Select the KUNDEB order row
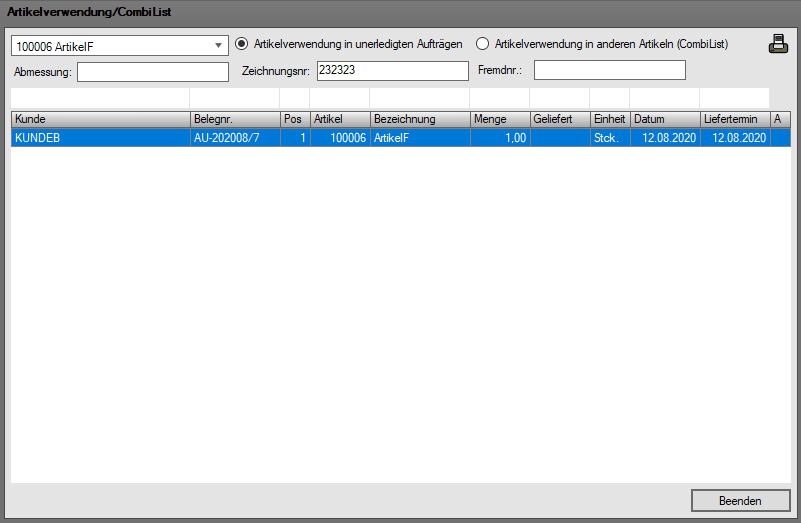 coord(100,138)
